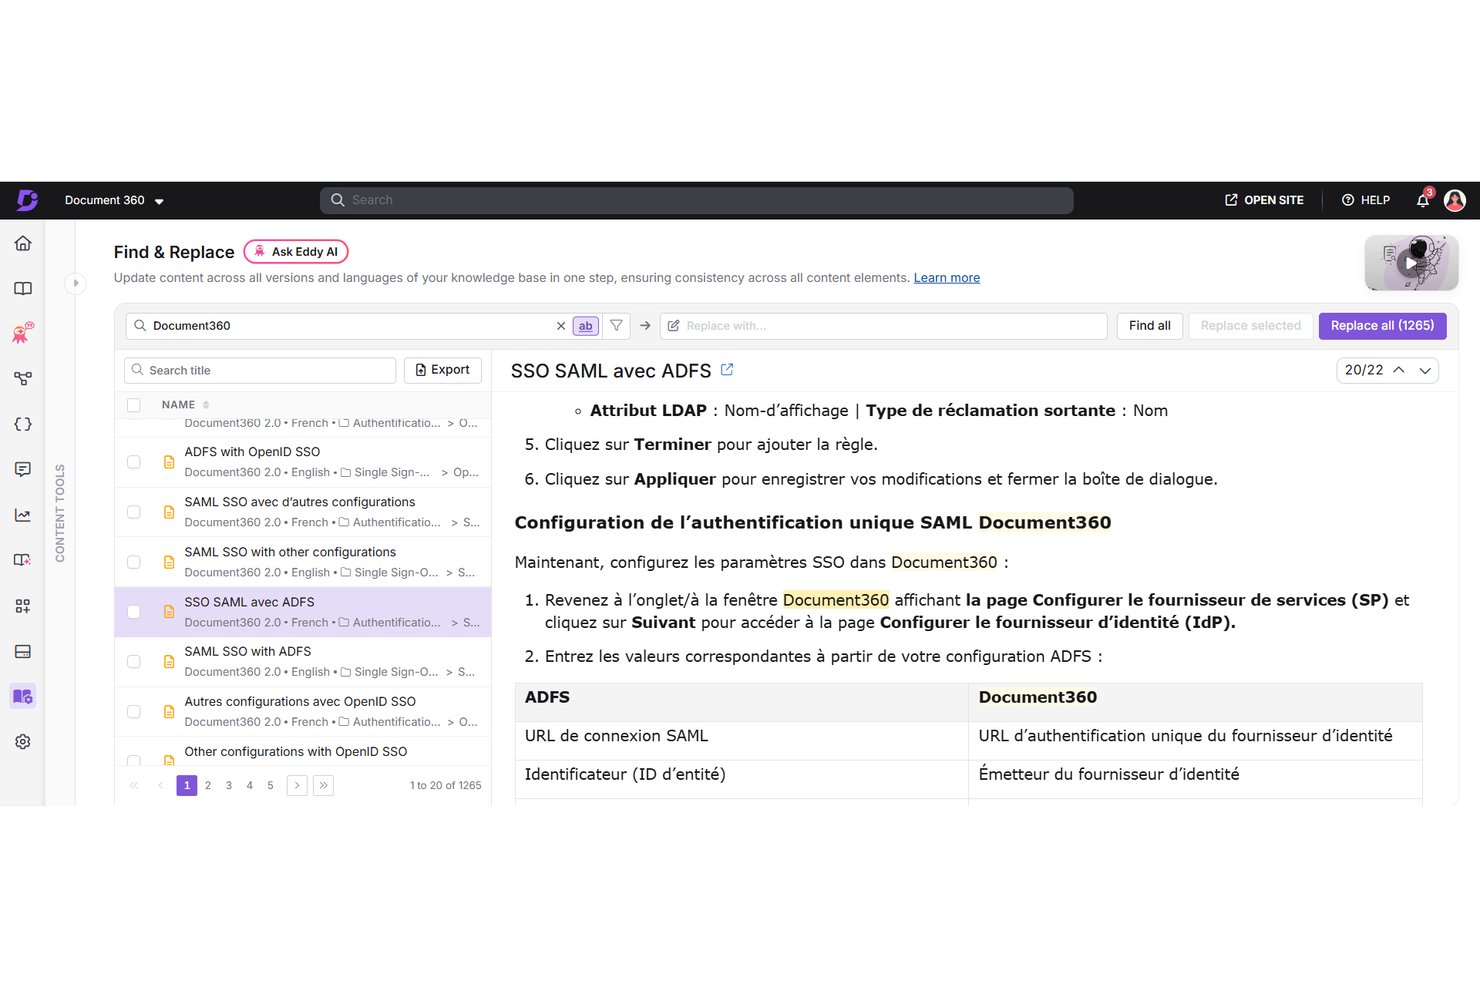The height and width of the screenshot is (987, 1480).
Task: Check the SAML SSO with ADFS checkbox
Action: point(134,661)
